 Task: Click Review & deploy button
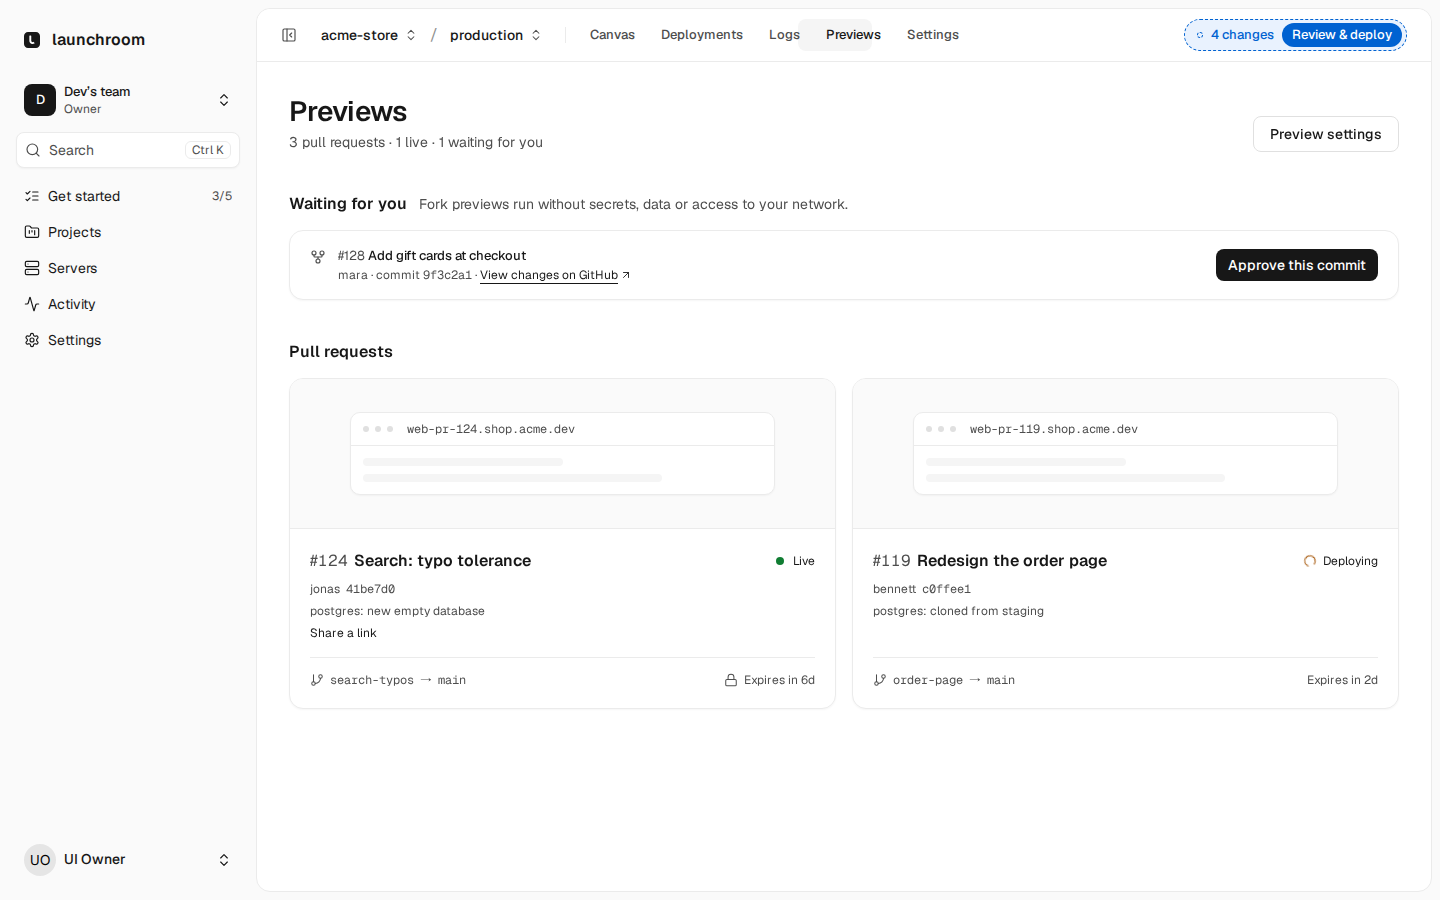(1342, 35)
